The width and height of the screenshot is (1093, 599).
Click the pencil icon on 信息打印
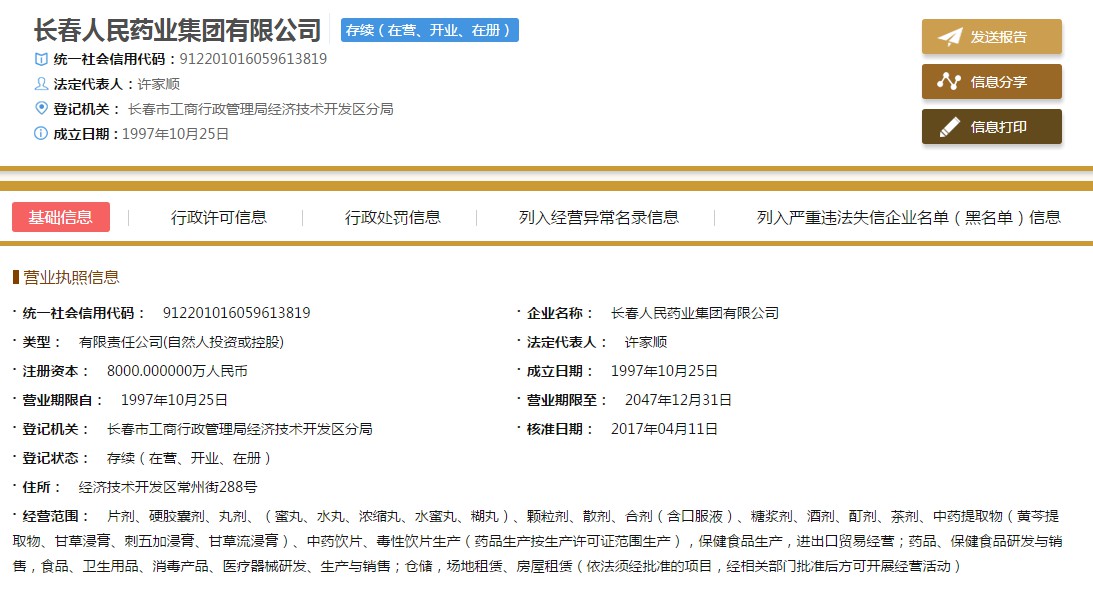click(949, 127)
